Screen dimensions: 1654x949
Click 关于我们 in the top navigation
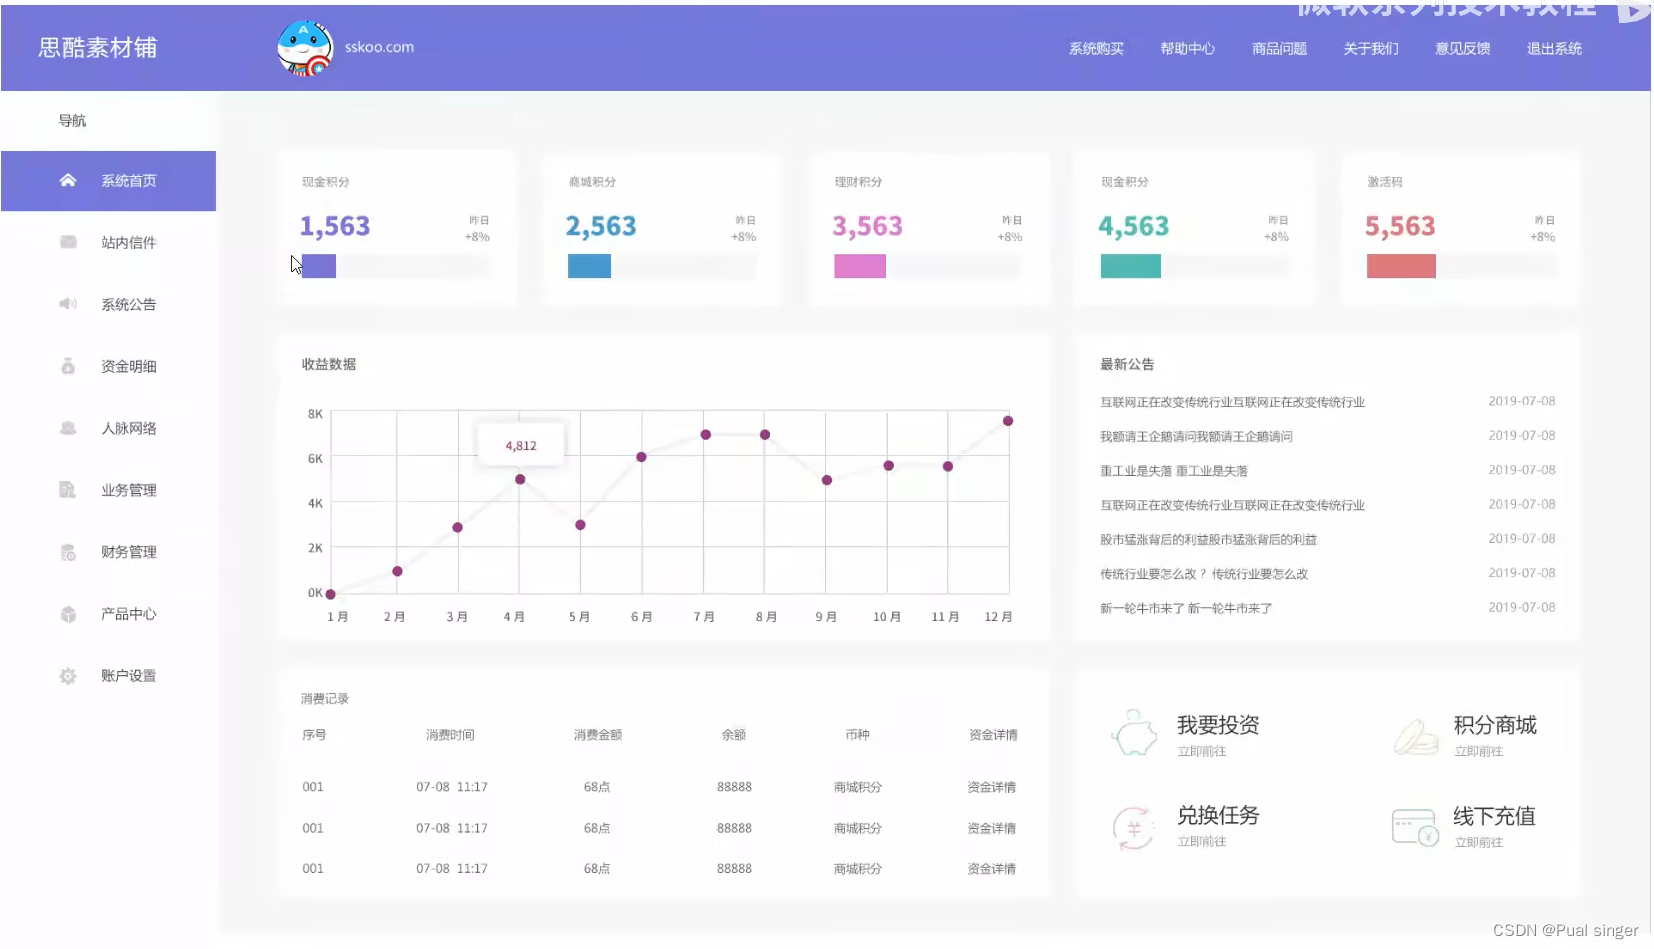click(1371, 48)
